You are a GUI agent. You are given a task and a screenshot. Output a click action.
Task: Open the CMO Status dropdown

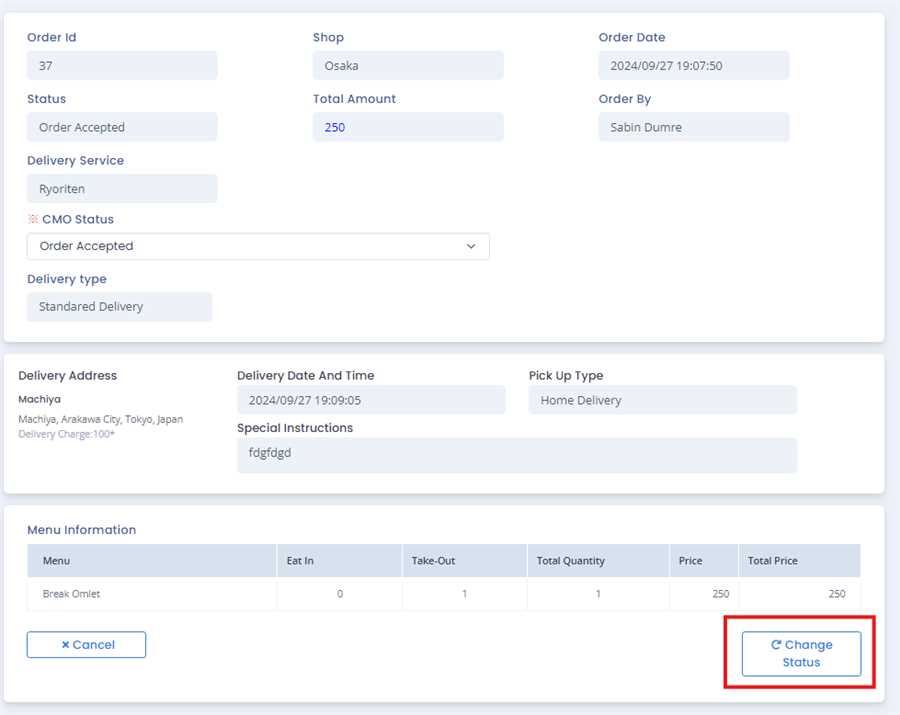258,246
